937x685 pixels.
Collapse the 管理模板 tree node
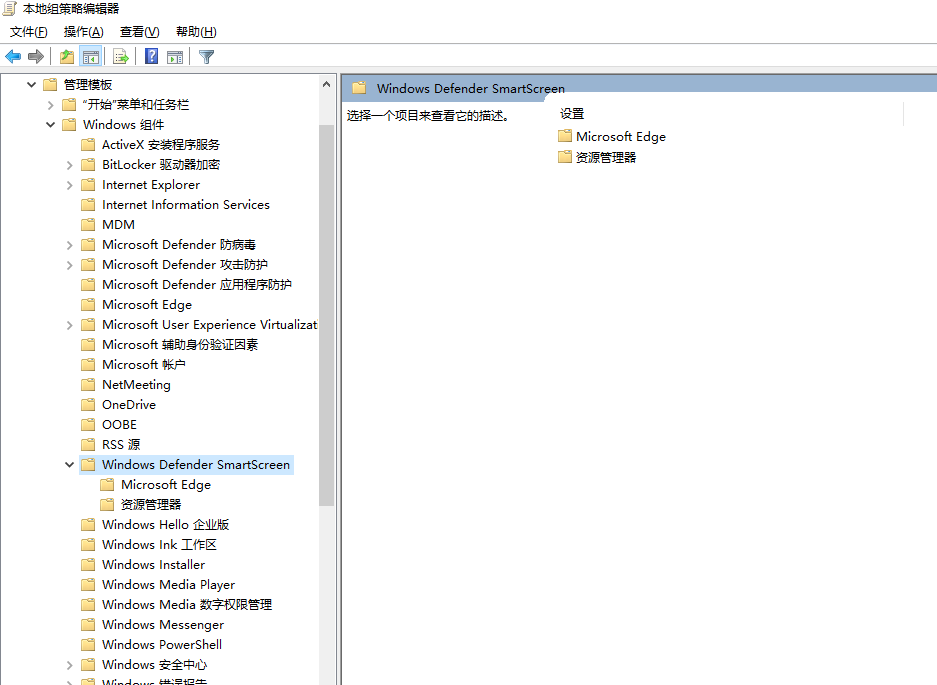tap(32, 85)
